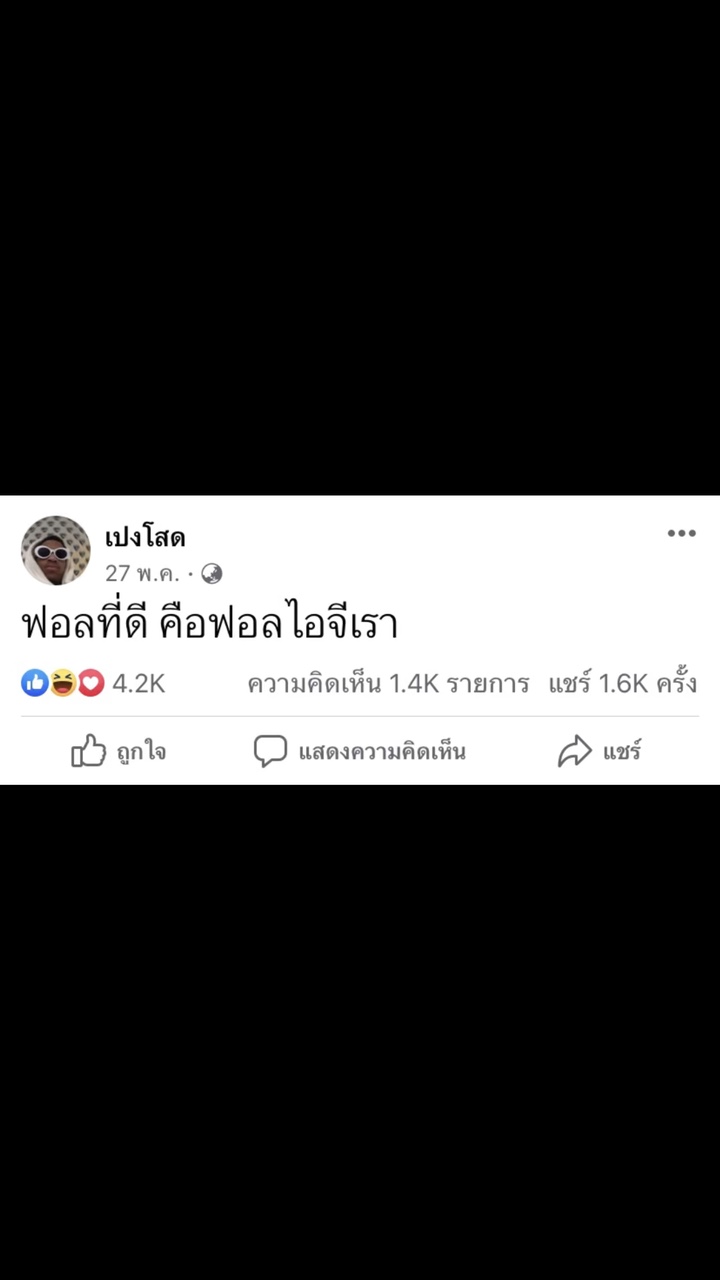Open the เปงโสด profile picture

point(56,550)
